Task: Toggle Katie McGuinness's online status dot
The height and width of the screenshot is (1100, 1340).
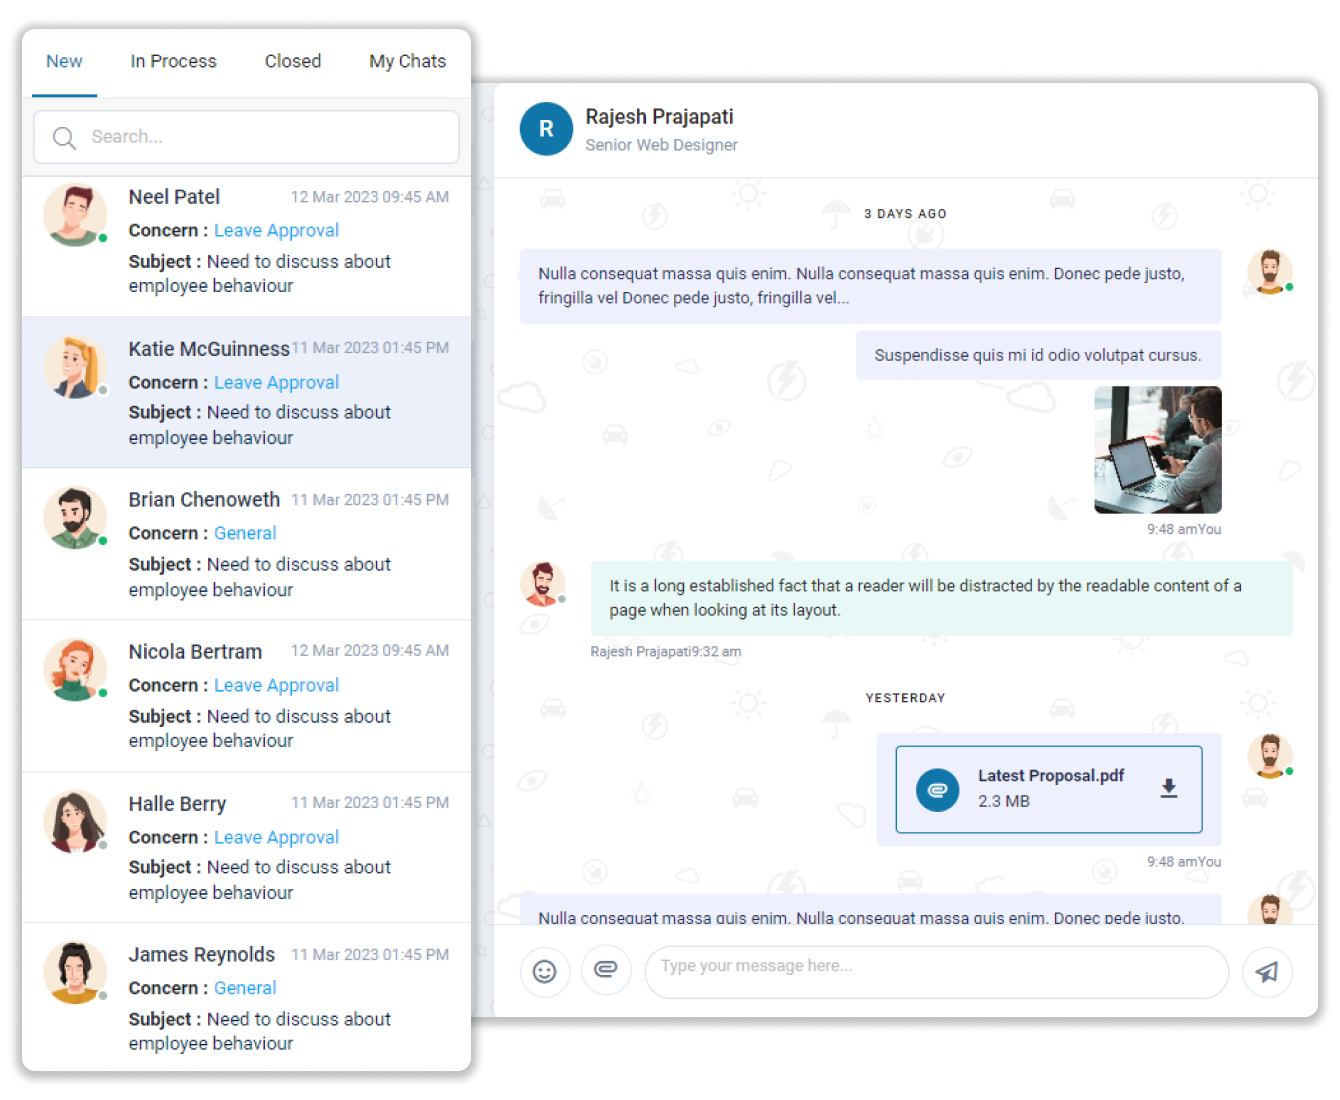Action: click(103, 391)
